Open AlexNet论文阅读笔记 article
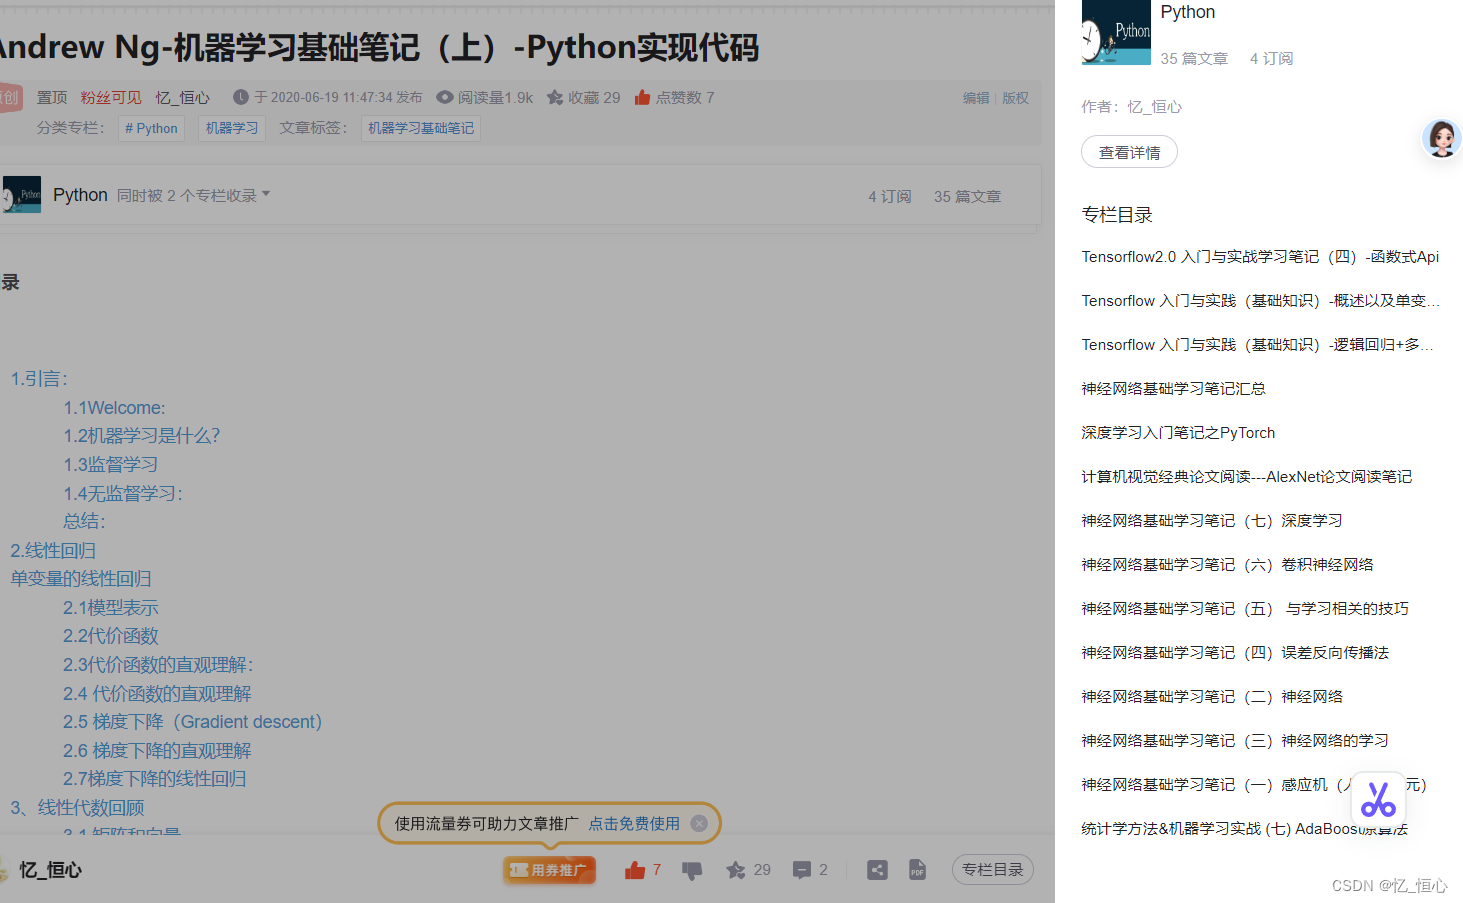 [1246, 477]
